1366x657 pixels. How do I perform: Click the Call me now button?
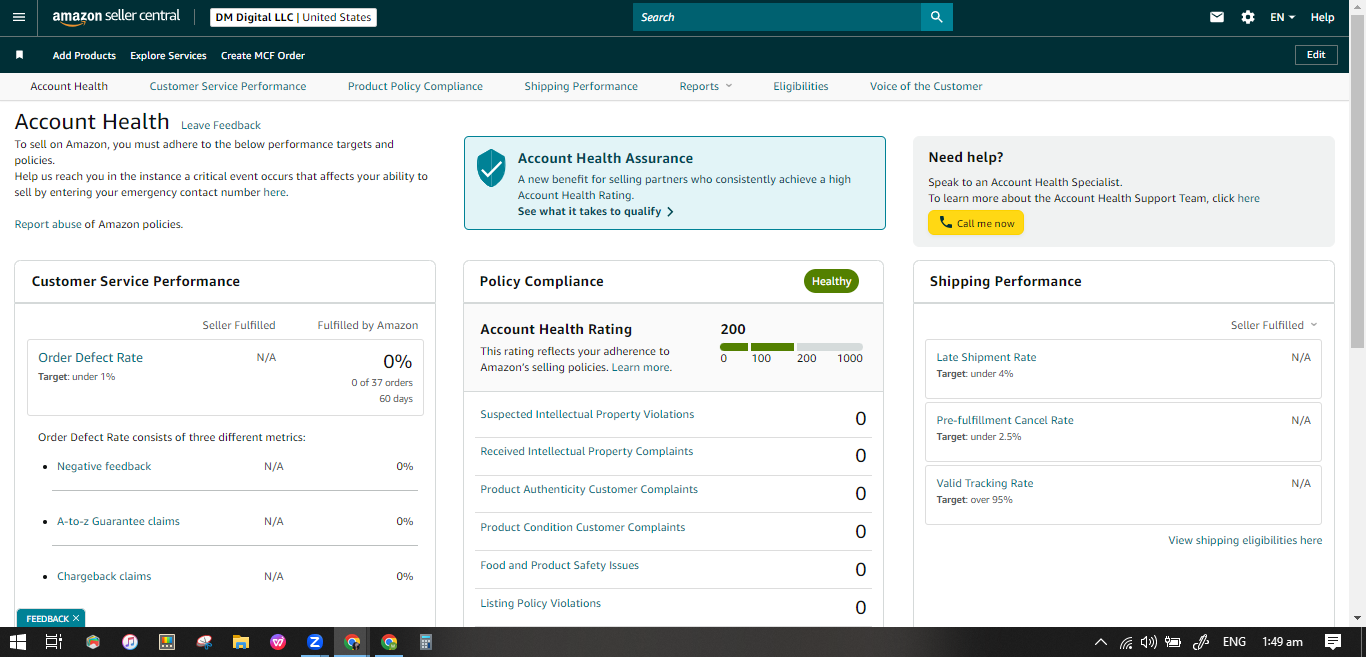[976, 223]
